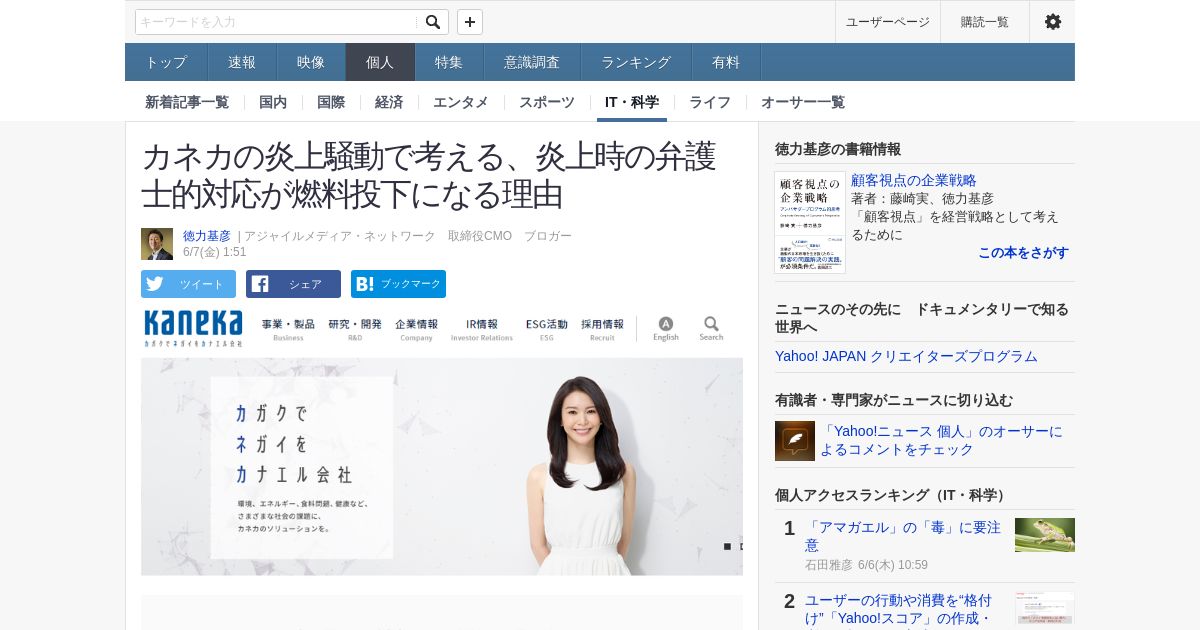The image size is (1200, 630).
Task: Open ユーザーページ link
Action: point(888,22)
